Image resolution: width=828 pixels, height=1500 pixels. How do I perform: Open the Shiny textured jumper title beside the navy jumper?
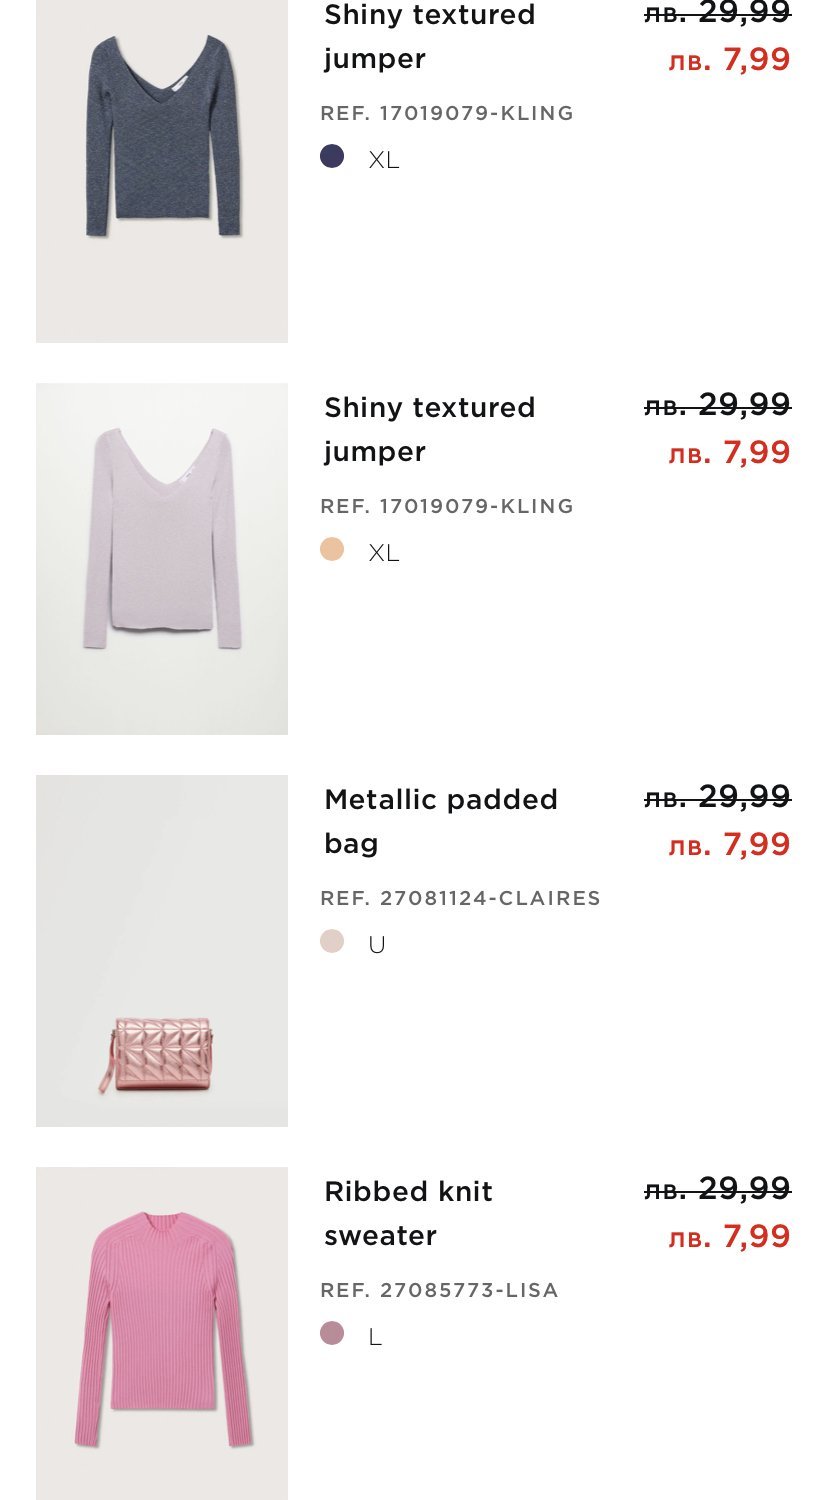pyautogui.click(x=429, y=37)
